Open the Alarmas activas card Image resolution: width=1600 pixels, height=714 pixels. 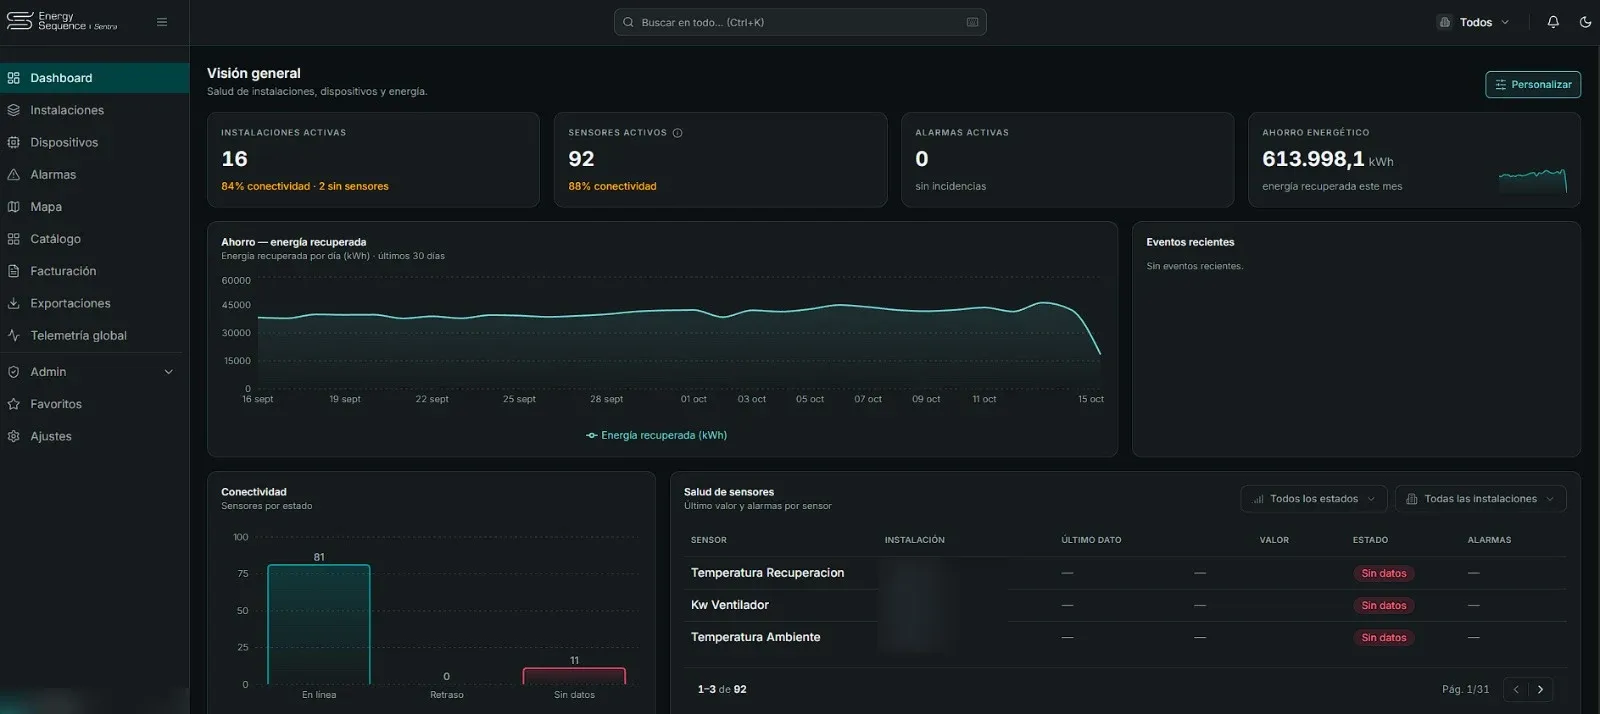click(1067, 160)
